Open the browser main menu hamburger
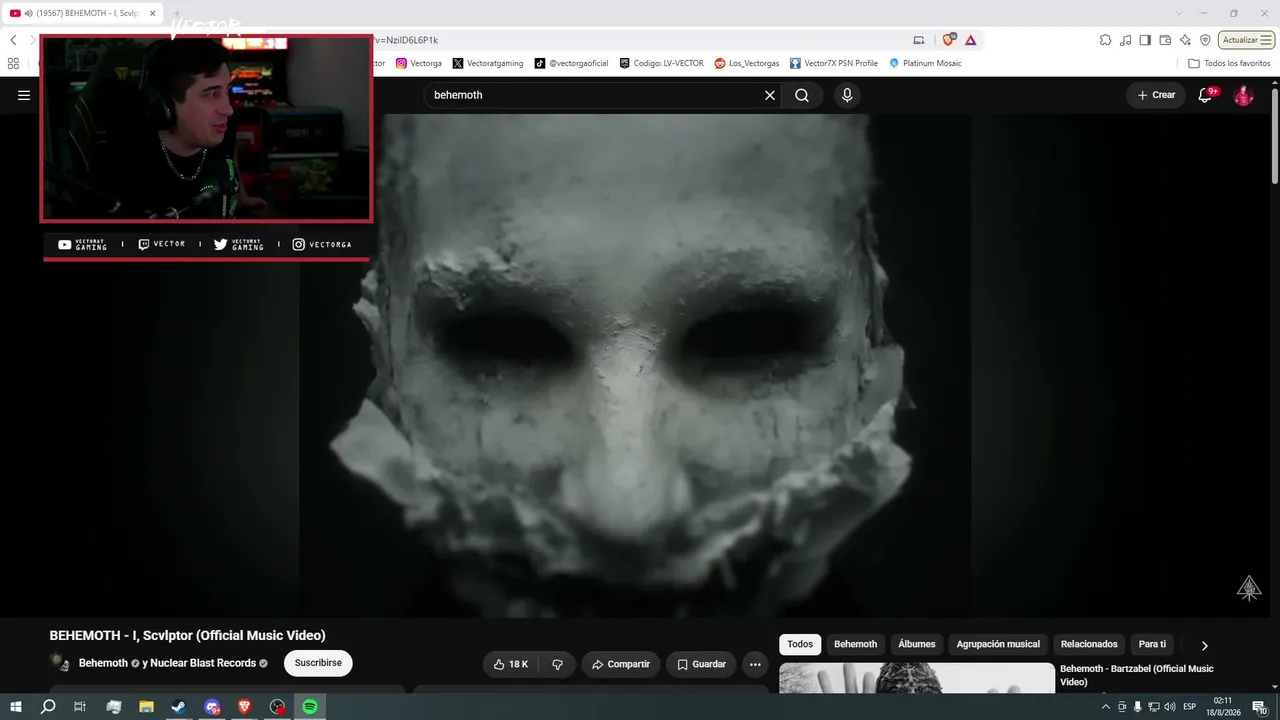Viewport: 1280px width, 720px height. 1266,40
